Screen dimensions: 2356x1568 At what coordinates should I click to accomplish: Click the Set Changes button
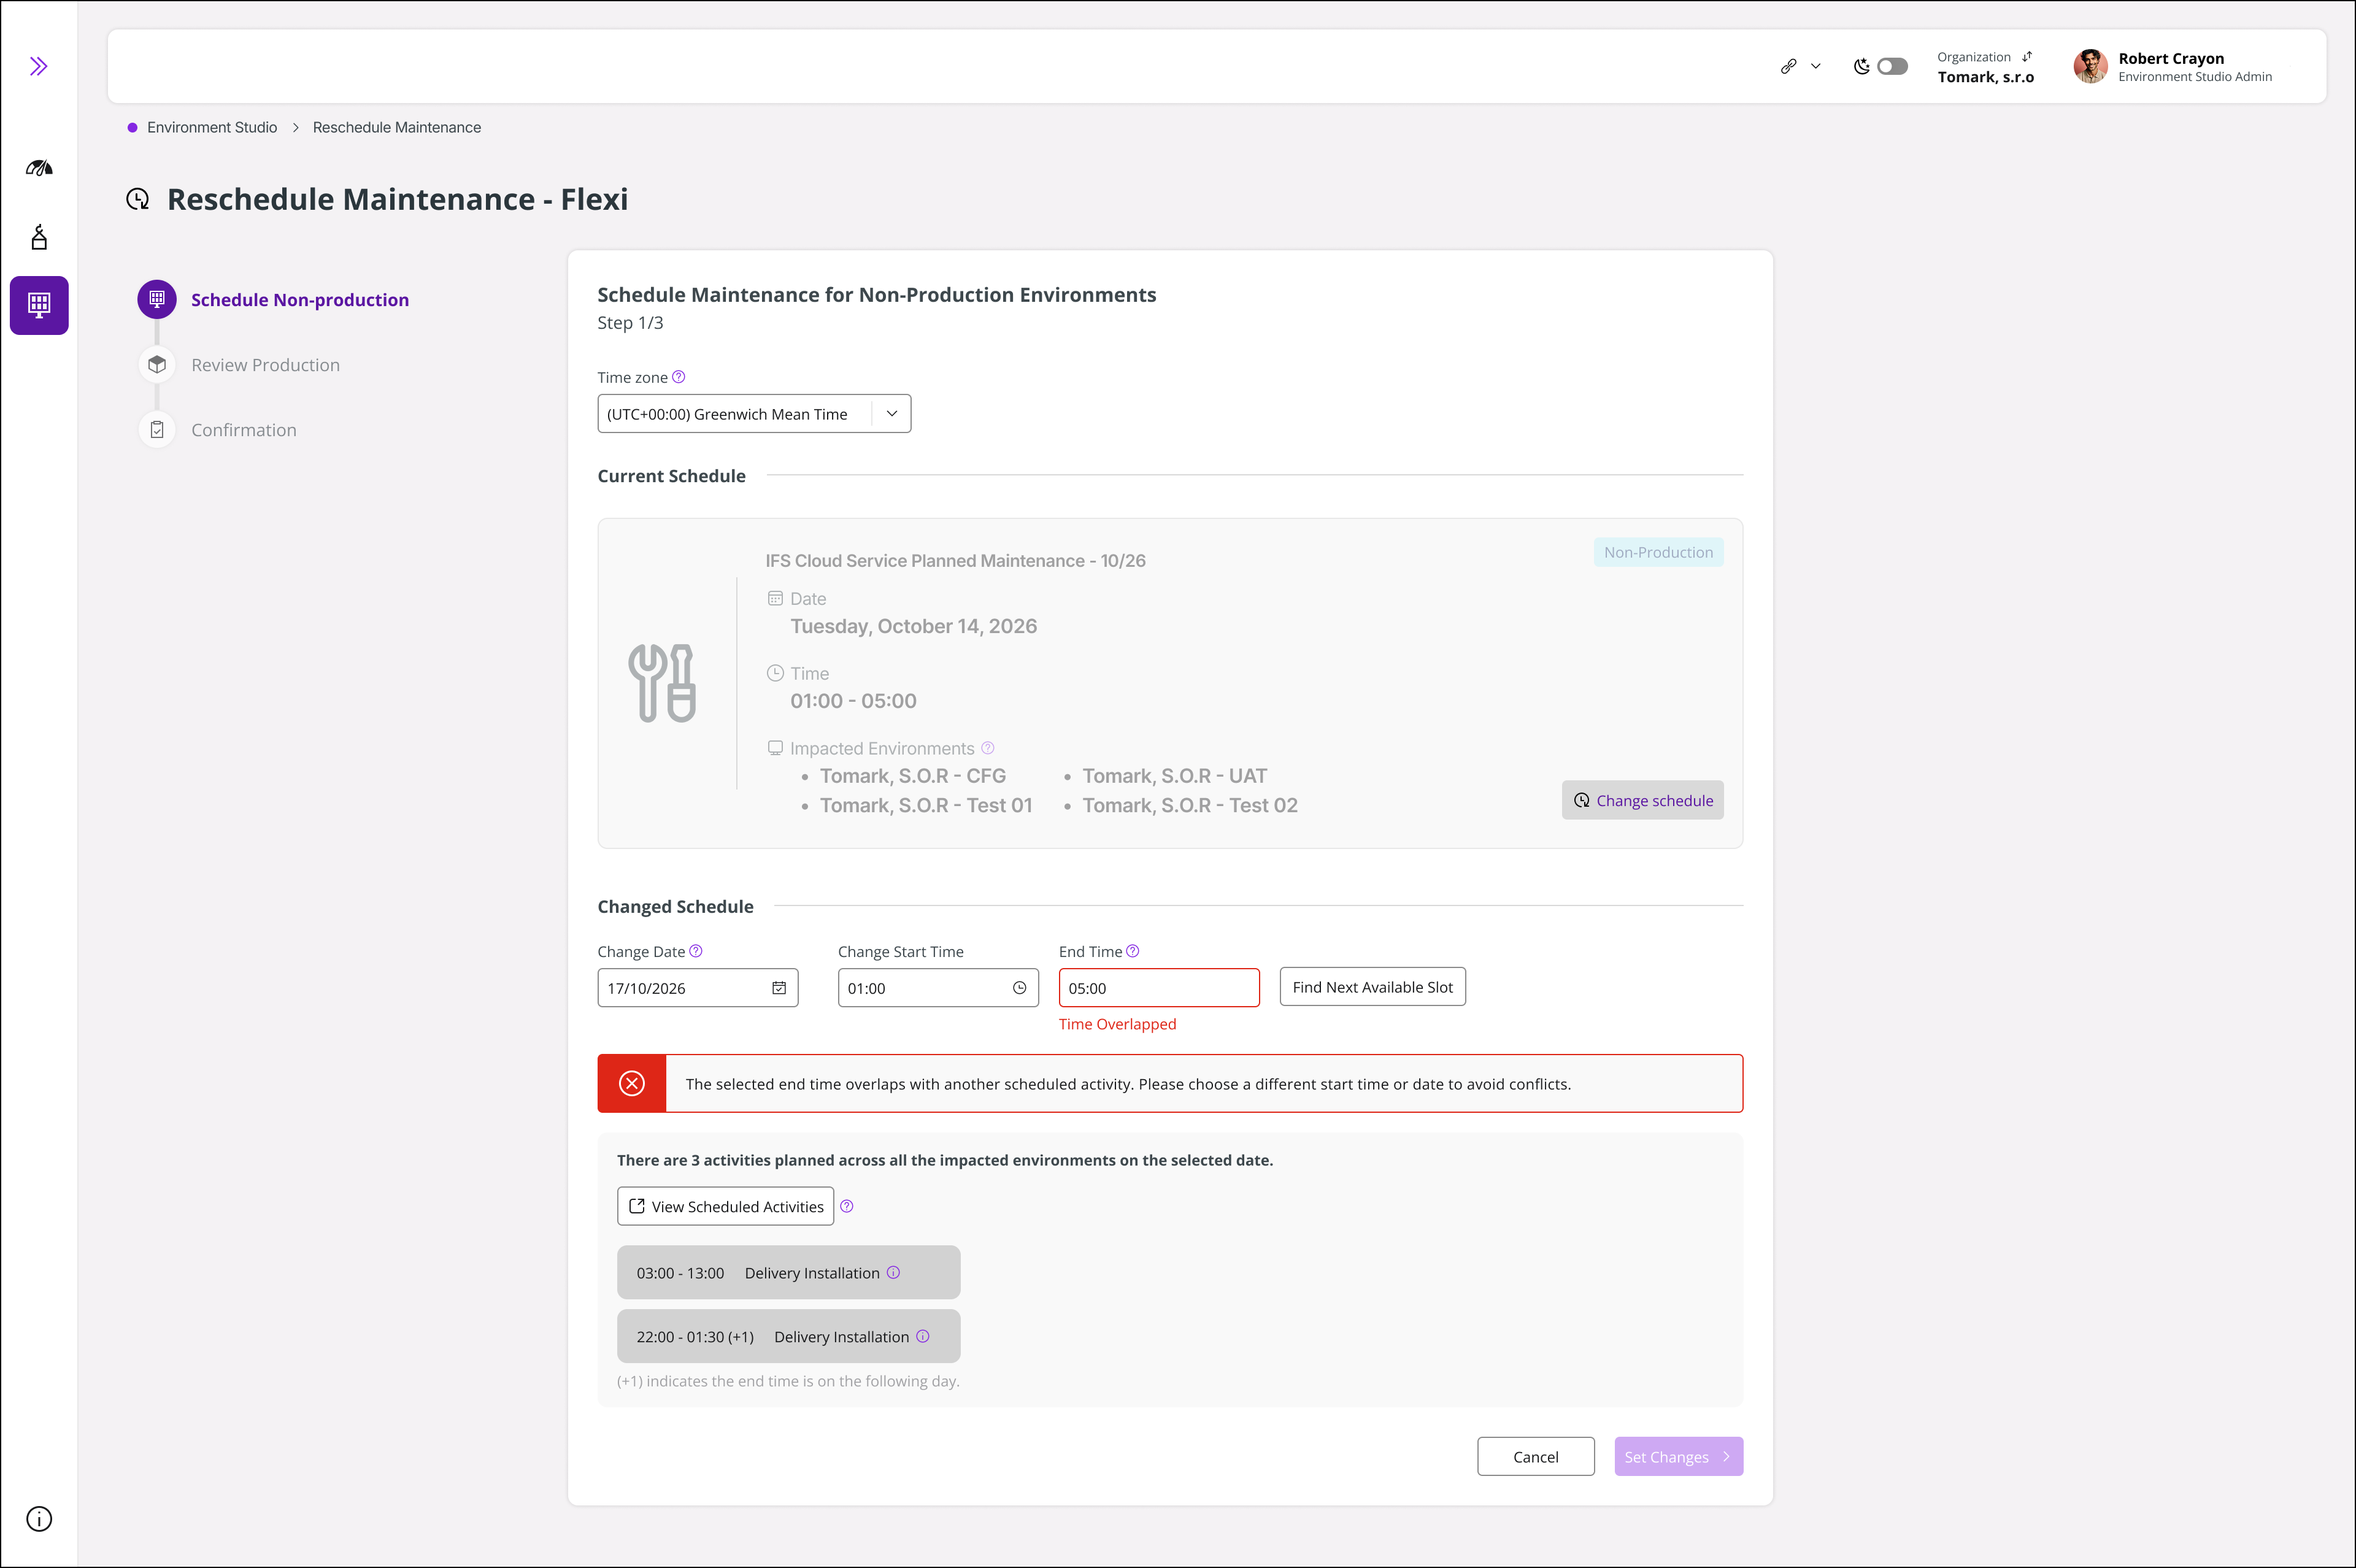tap(1679, 1457)
